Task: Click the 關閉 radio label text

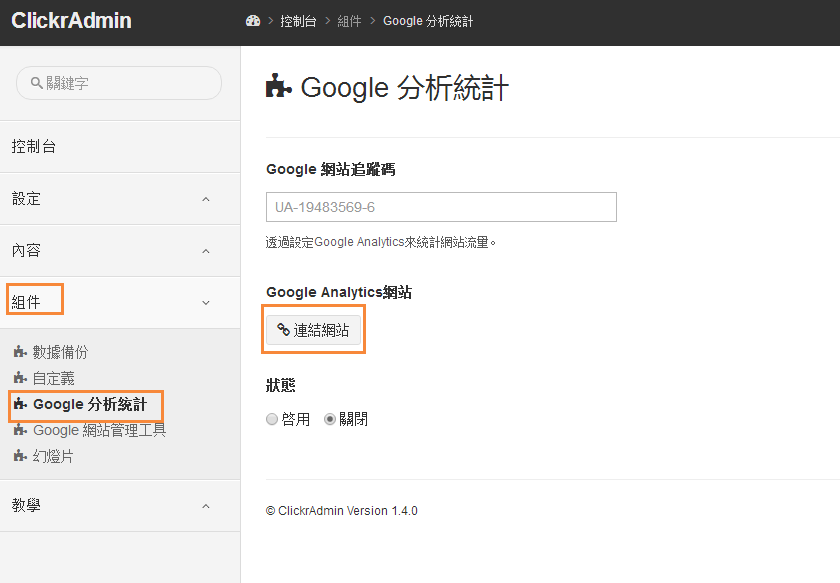Action: click(354, 419)
